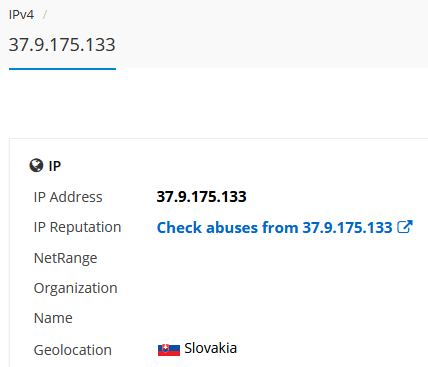Click the IP Reputation label
Viewport: 428px width, 367px height.
click(77, 227)
